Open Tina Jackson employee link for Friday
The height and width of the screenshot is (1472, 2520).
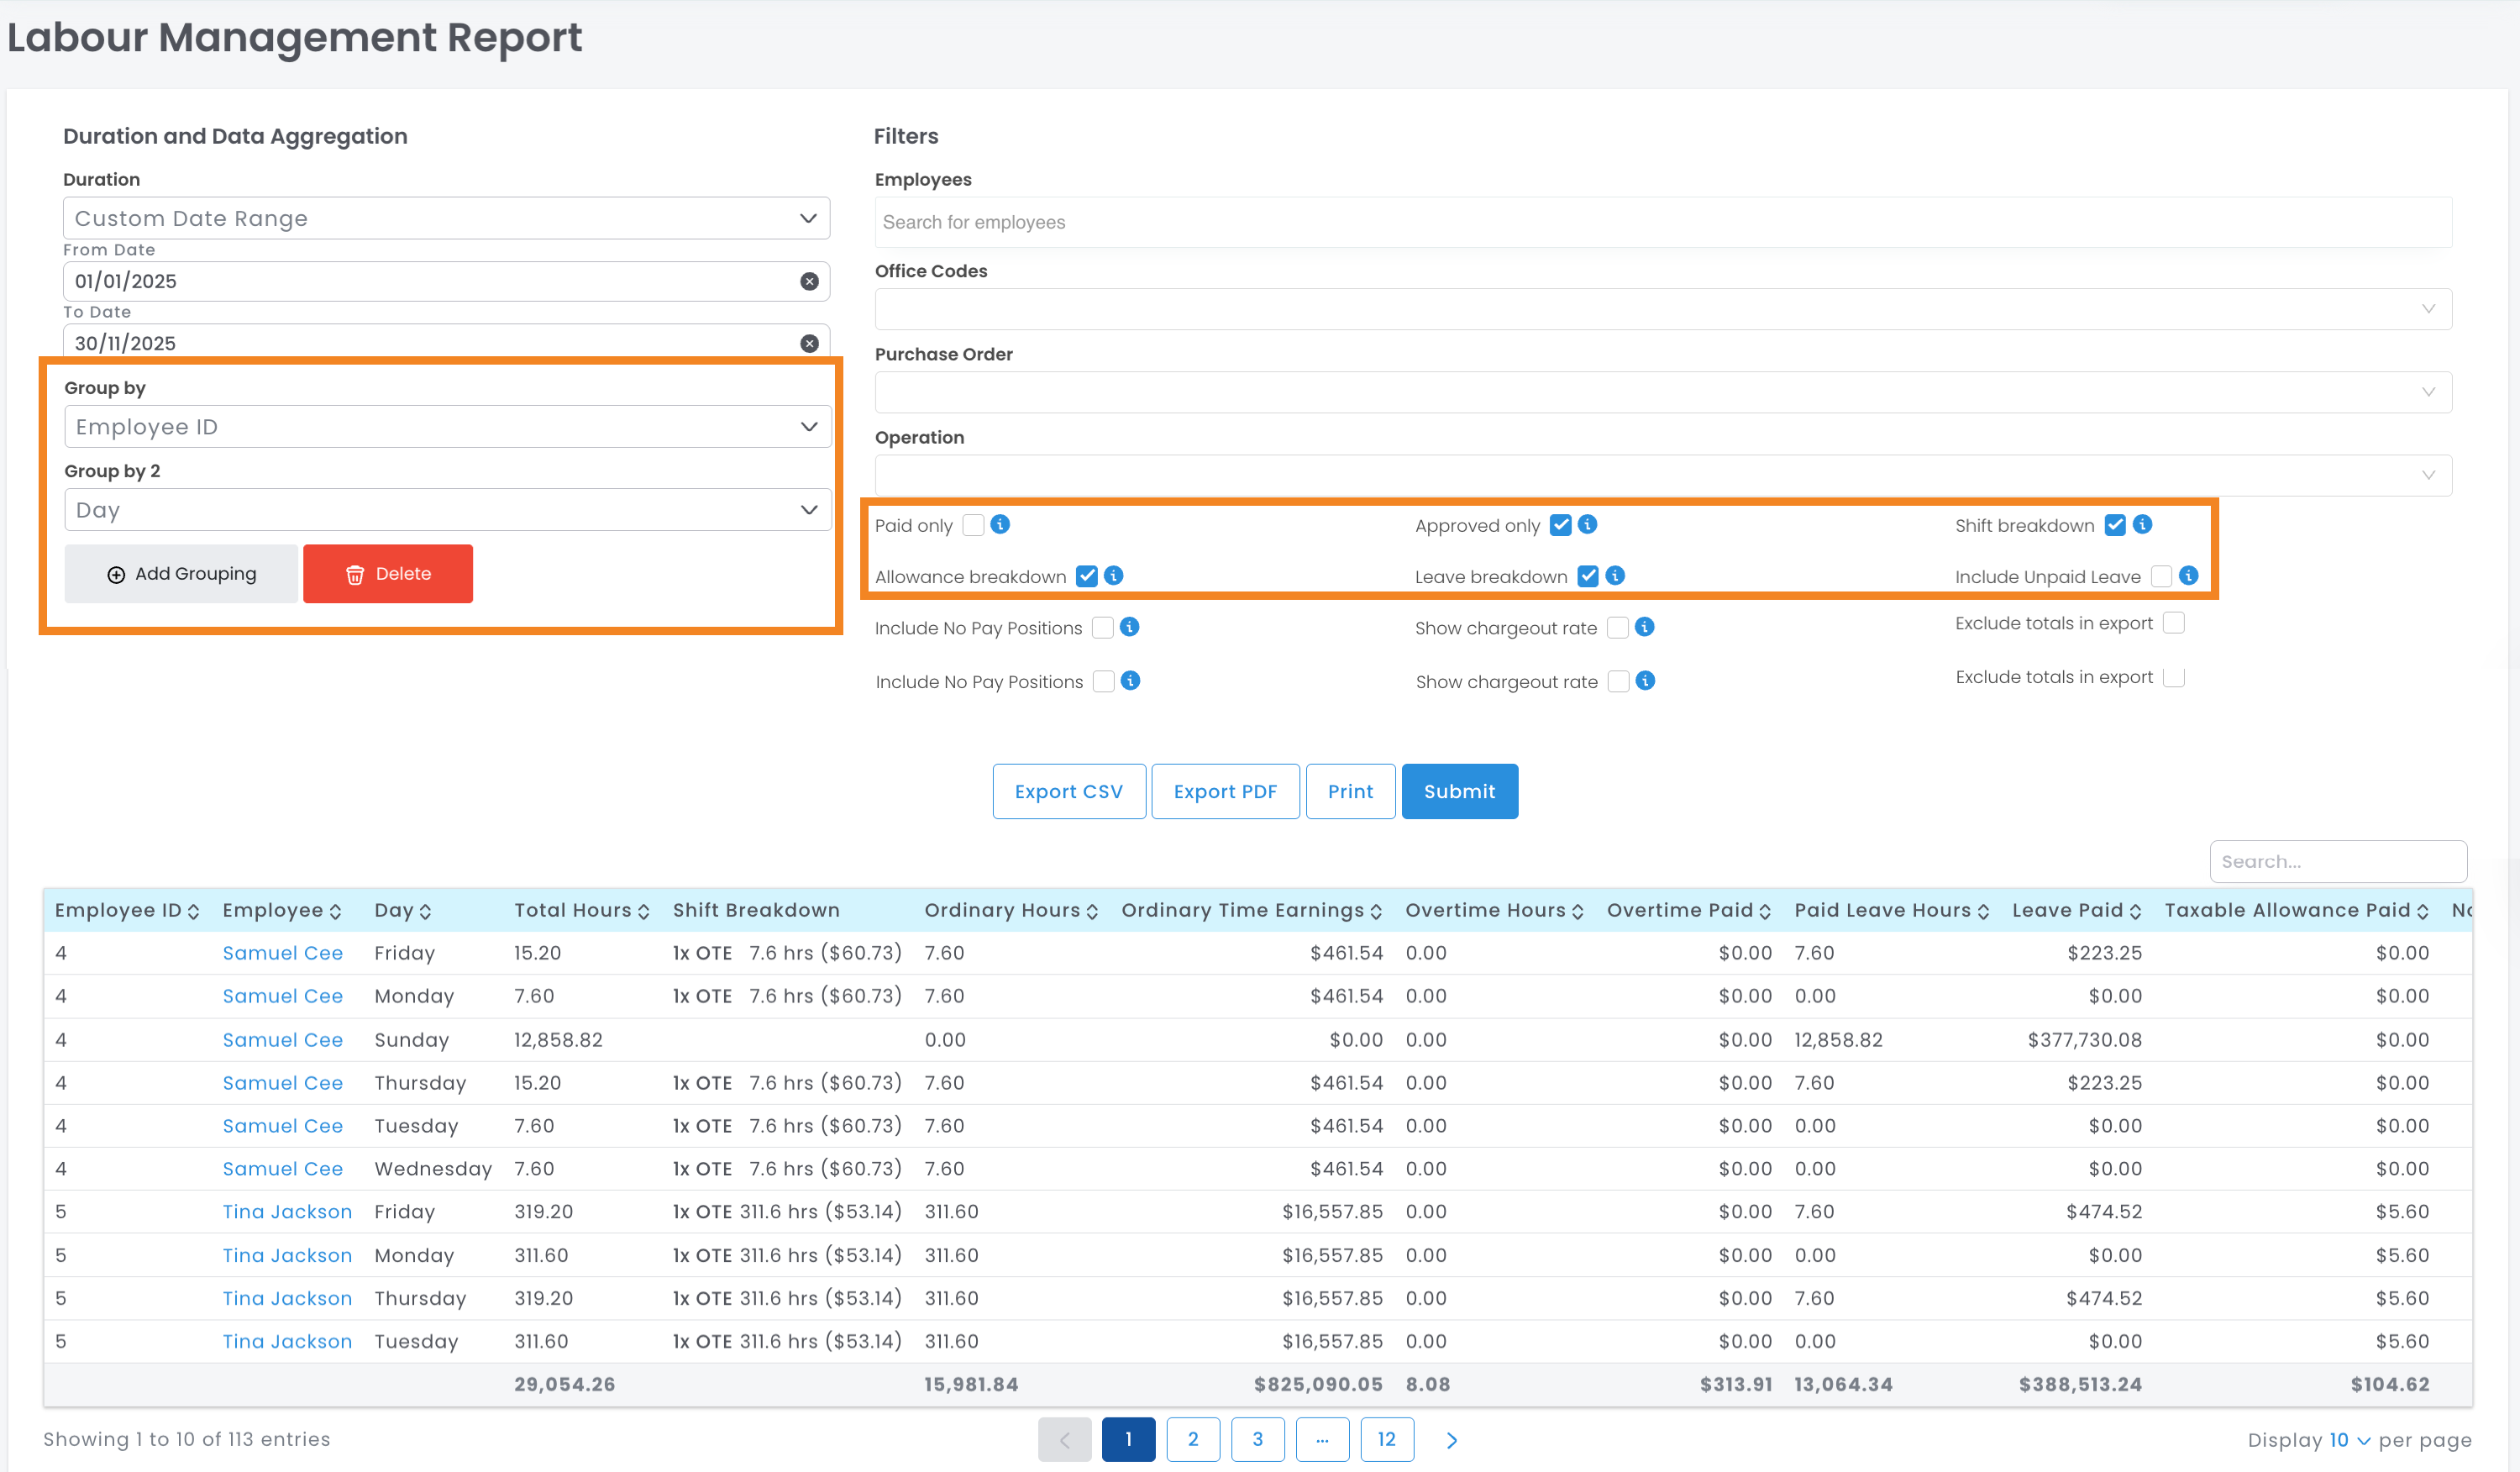tap(287, 1211)
